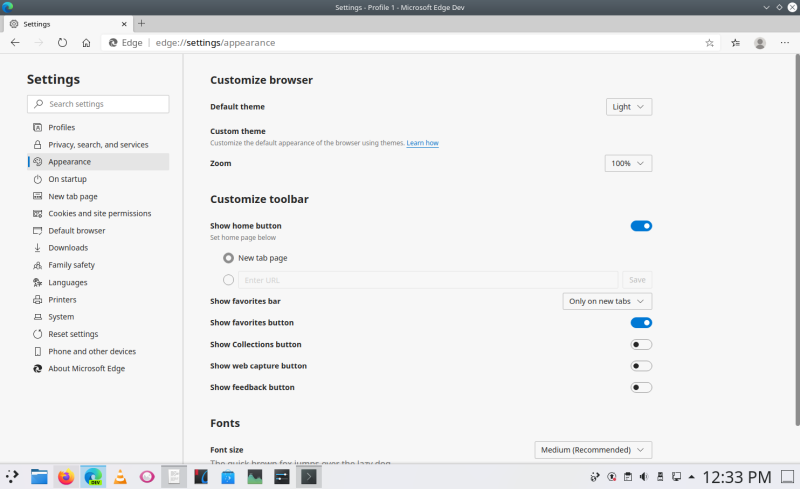Enable the Show web capture button toggle
The height and width of the screenshot is (489, 800).
click(641, 366)
